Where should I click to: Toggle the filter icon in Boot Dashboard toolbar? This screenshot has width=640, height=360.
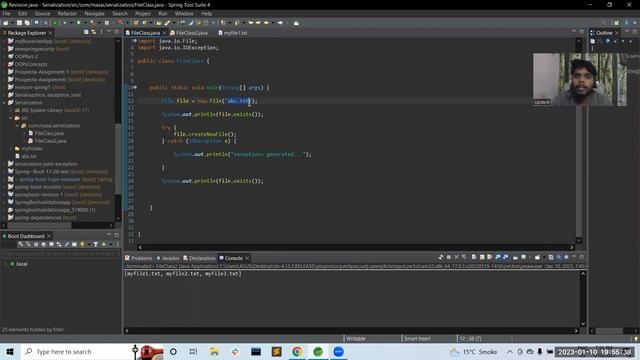point(96,244)
